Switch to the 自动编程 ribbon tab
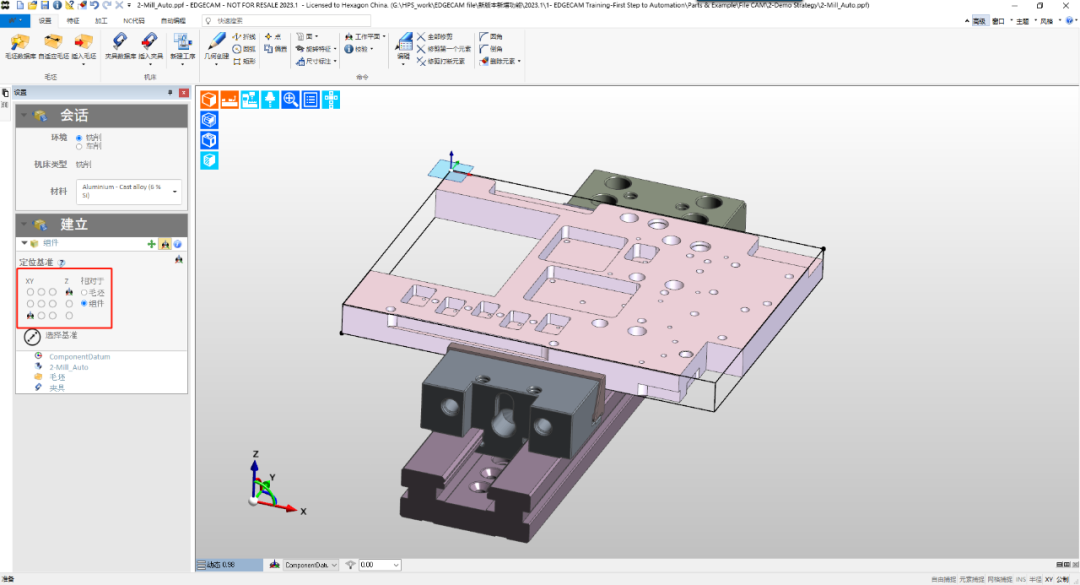The width and height of the screenshot is (1080, 585). tap(173, 21)
